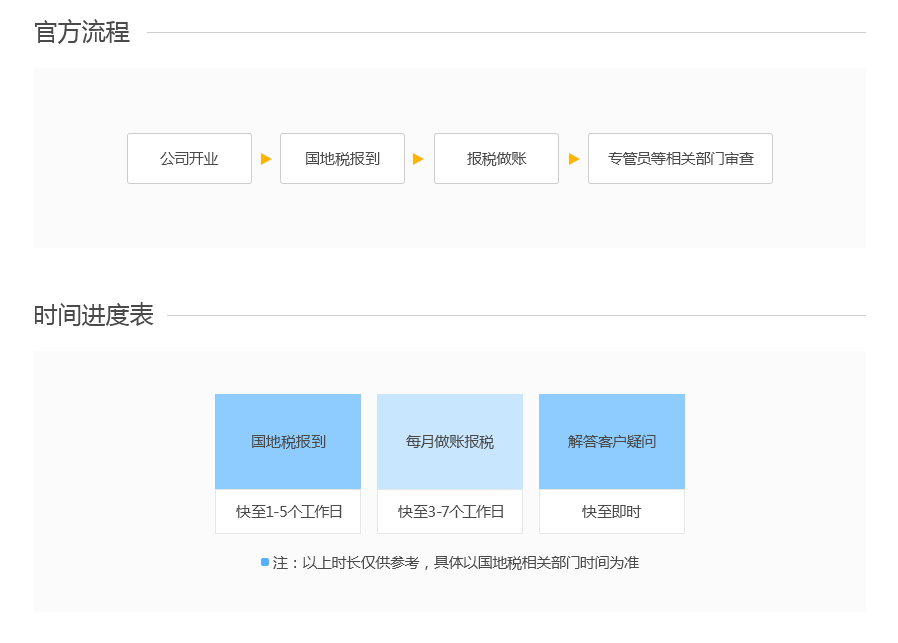Screen dimensions: 898x643
Task: Click the orange arrow before 报税做账 step
Action: pos(418,159)
